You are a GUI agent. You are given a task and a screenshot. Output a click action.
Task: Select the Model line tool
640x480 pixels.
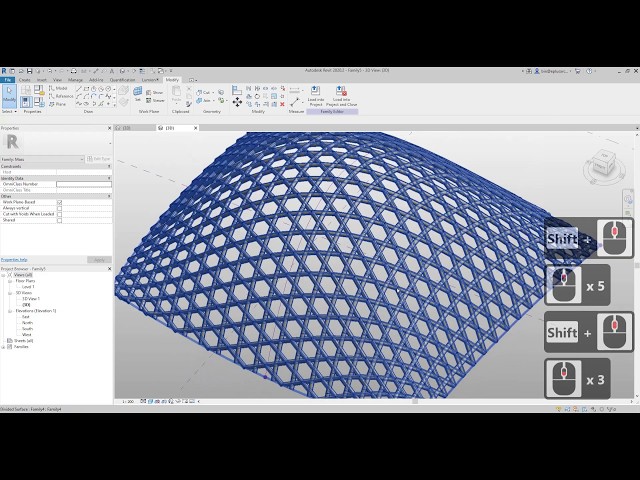pyautogui.click(x=58, y=88)
